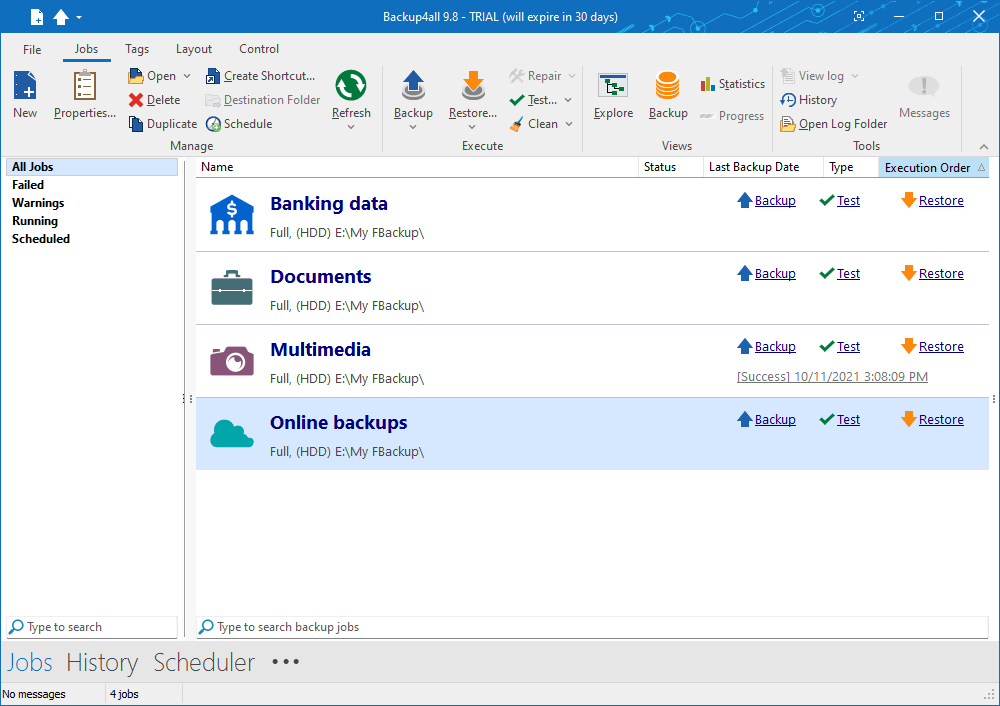The width and height of the screenshot is (1000, 706).
Task: Focus the sidebar Type to search field
Action: 92,627
